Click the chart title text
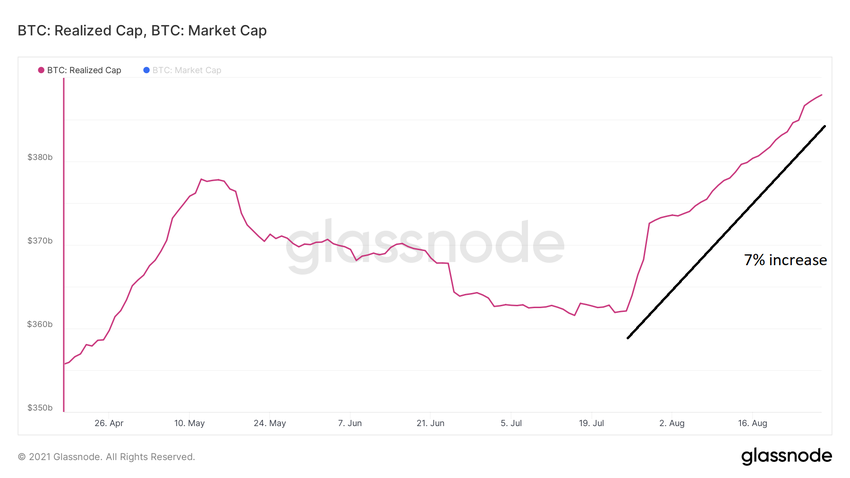Screen dimensions: 850x478 point(142,31)
